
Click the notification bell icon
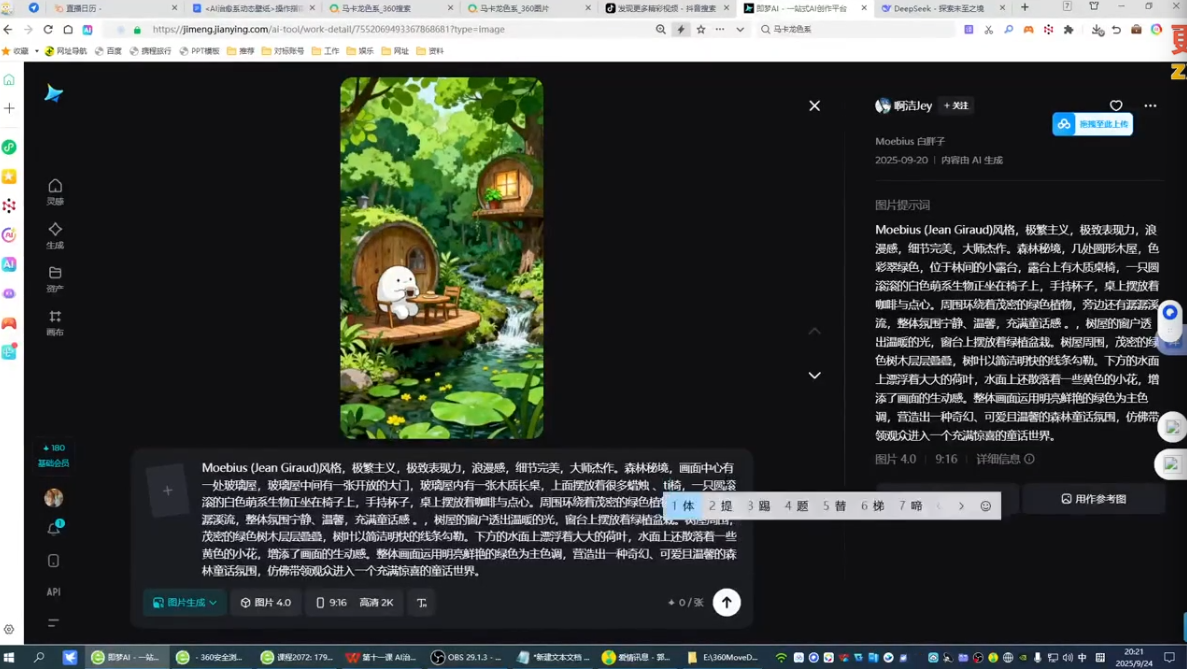click(53, 528)
